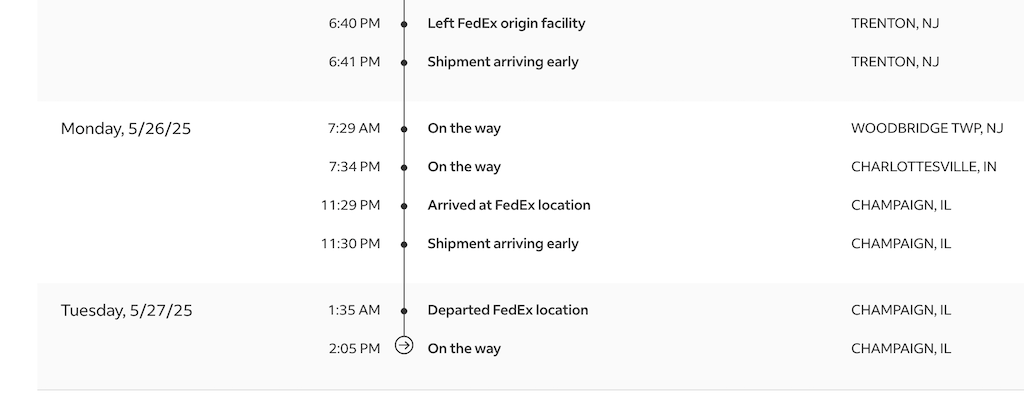Image resolution: width=1024 pixels, height=394 pixels.
Task: Click the 7:34 PM On the way entry
Action: pos(464,167)
